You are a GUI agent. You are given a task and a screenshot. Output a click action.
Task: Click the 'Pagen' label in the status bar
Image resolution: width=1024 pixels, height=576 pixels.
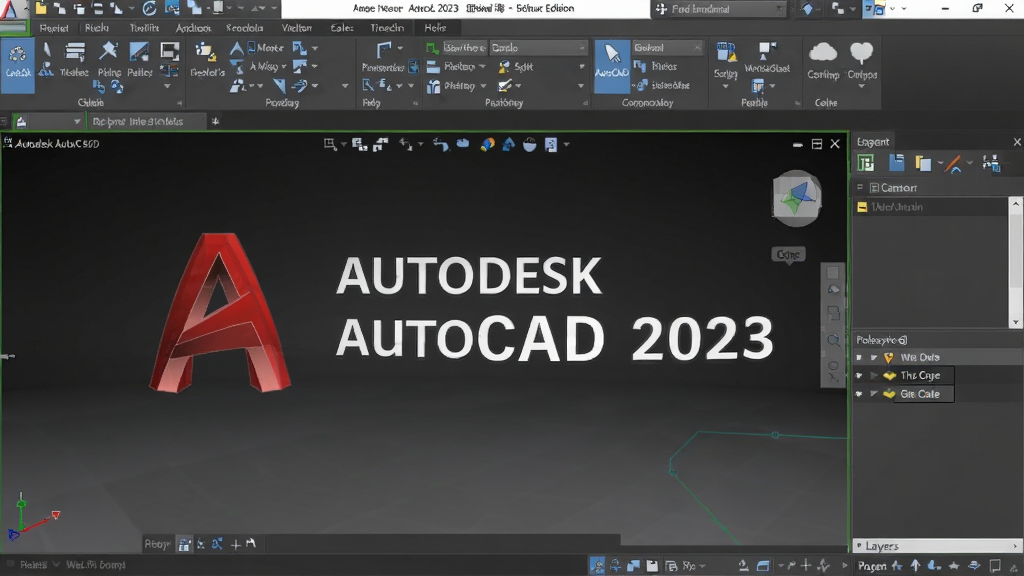(872, 566)
